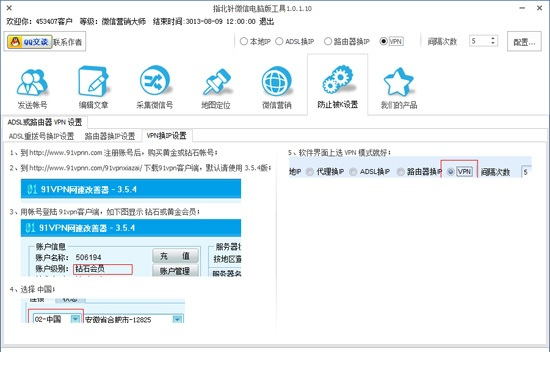Screen dimensions: 550x366
Task: Click the QQ交谈 penguin button
Action: click(29, 42)
